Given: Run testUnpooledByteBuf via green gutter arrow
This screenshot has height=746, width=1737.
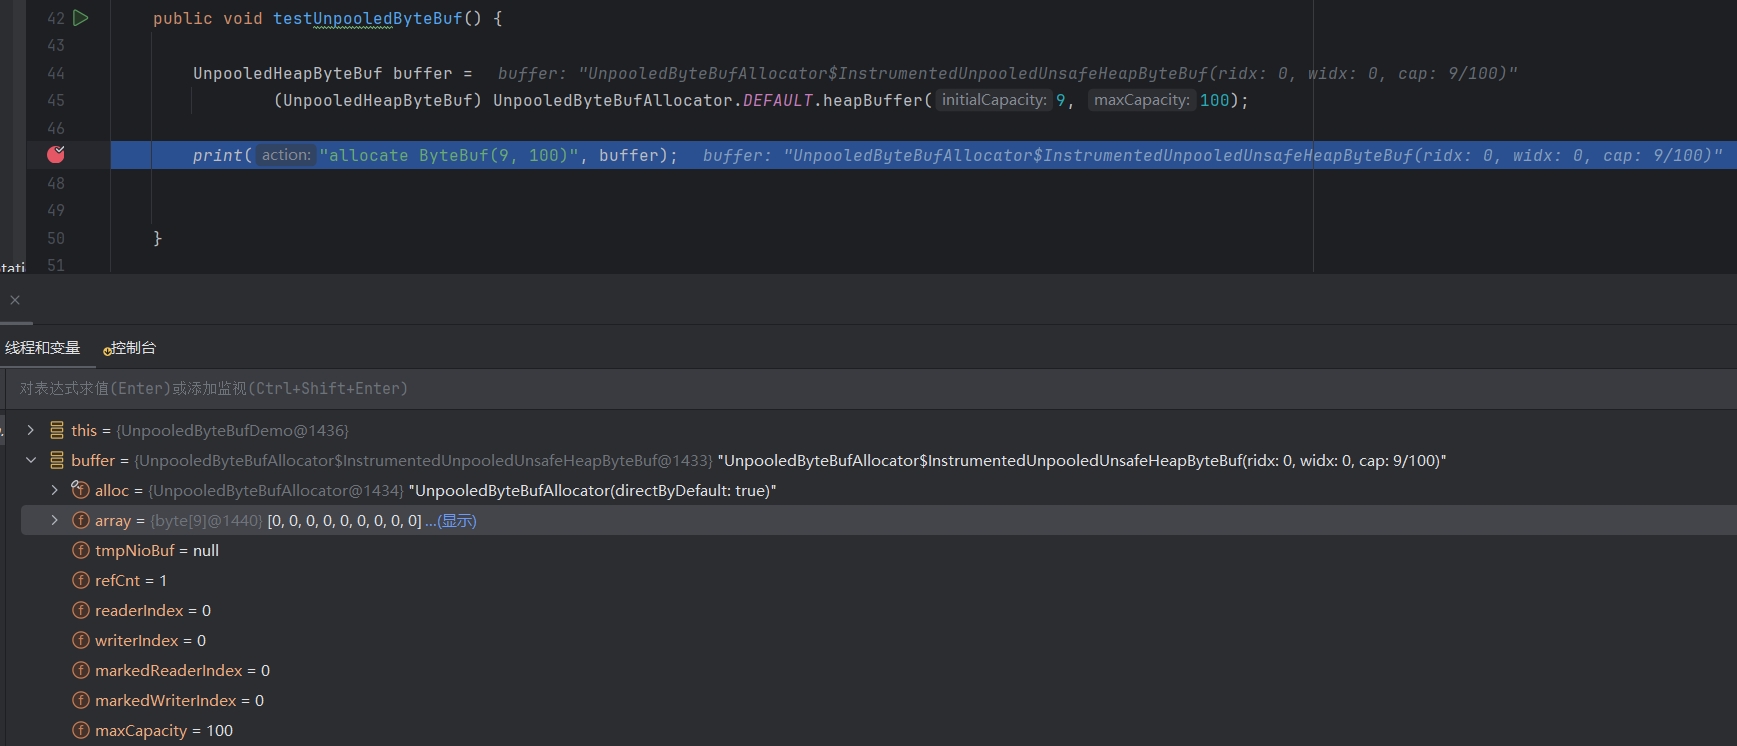Looking at the screenshot, I should [x=81, y=18].
